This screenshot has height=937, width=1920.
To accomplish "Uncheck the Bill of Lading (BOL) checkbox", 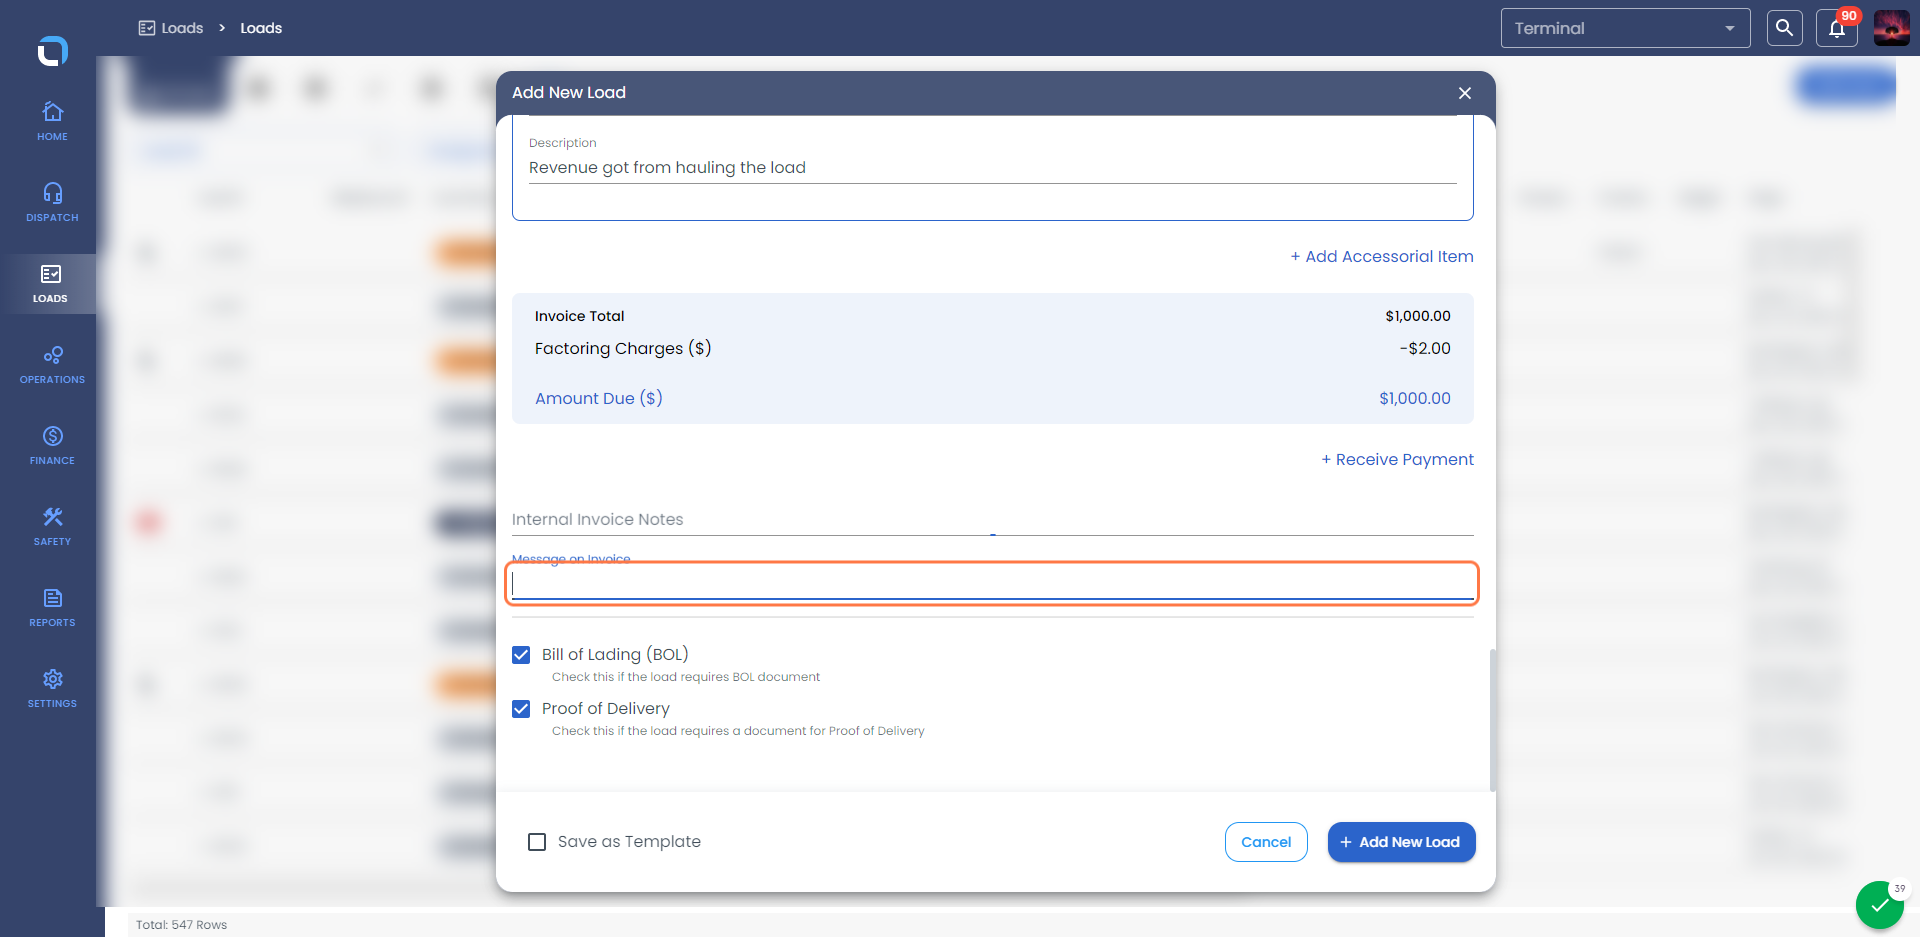I will click(x=521, y=655).
